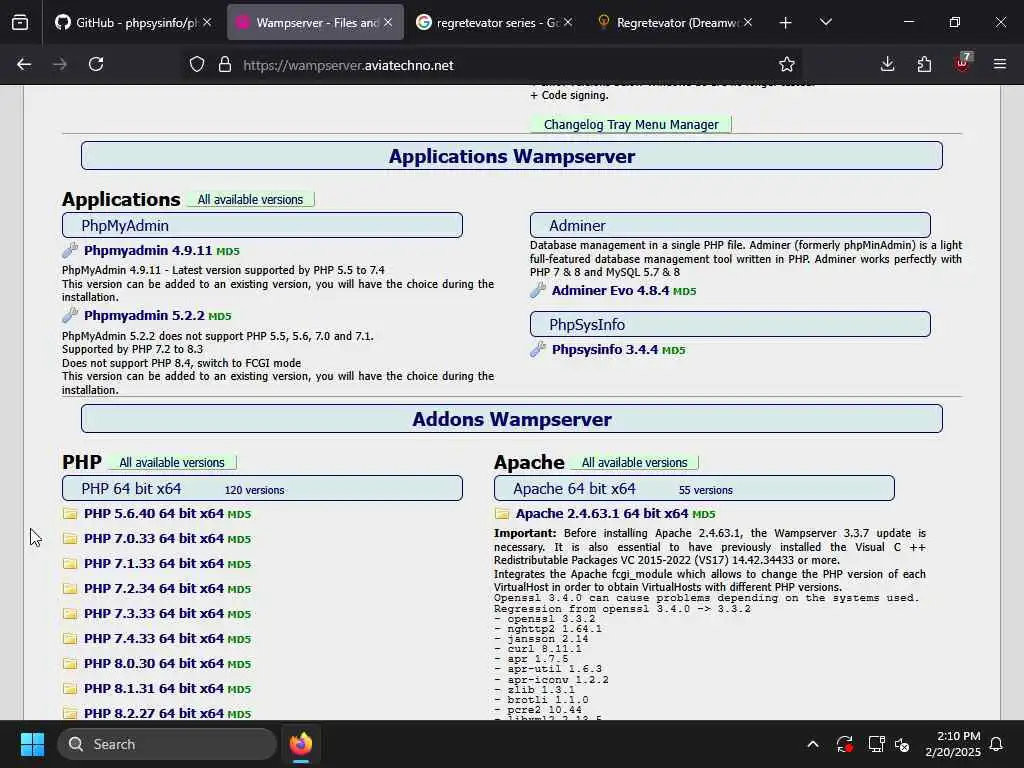This screenshot has width=1024, height=768.
Task: Reload the current page
Action: click(96, 64)
